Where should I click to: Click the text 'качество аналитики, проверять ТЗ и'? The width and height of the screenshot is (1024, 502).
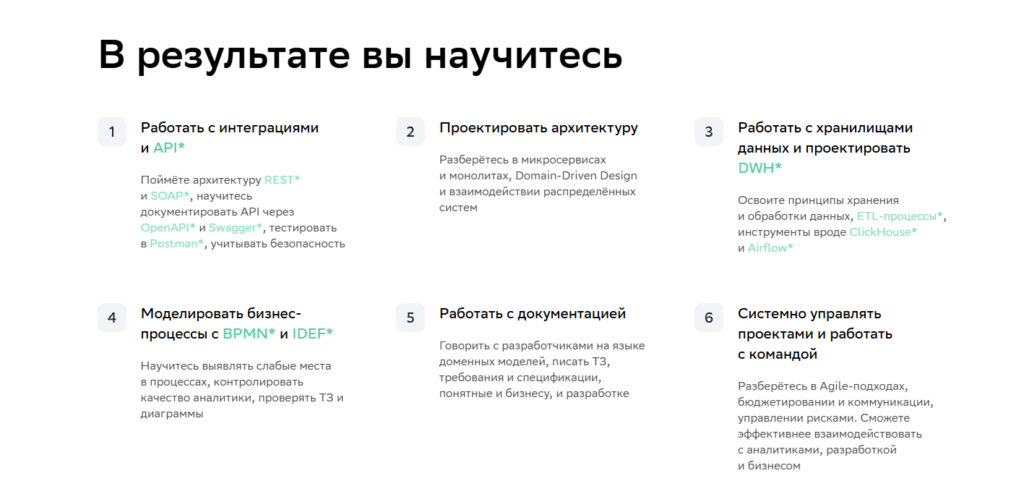click(242, 398)
